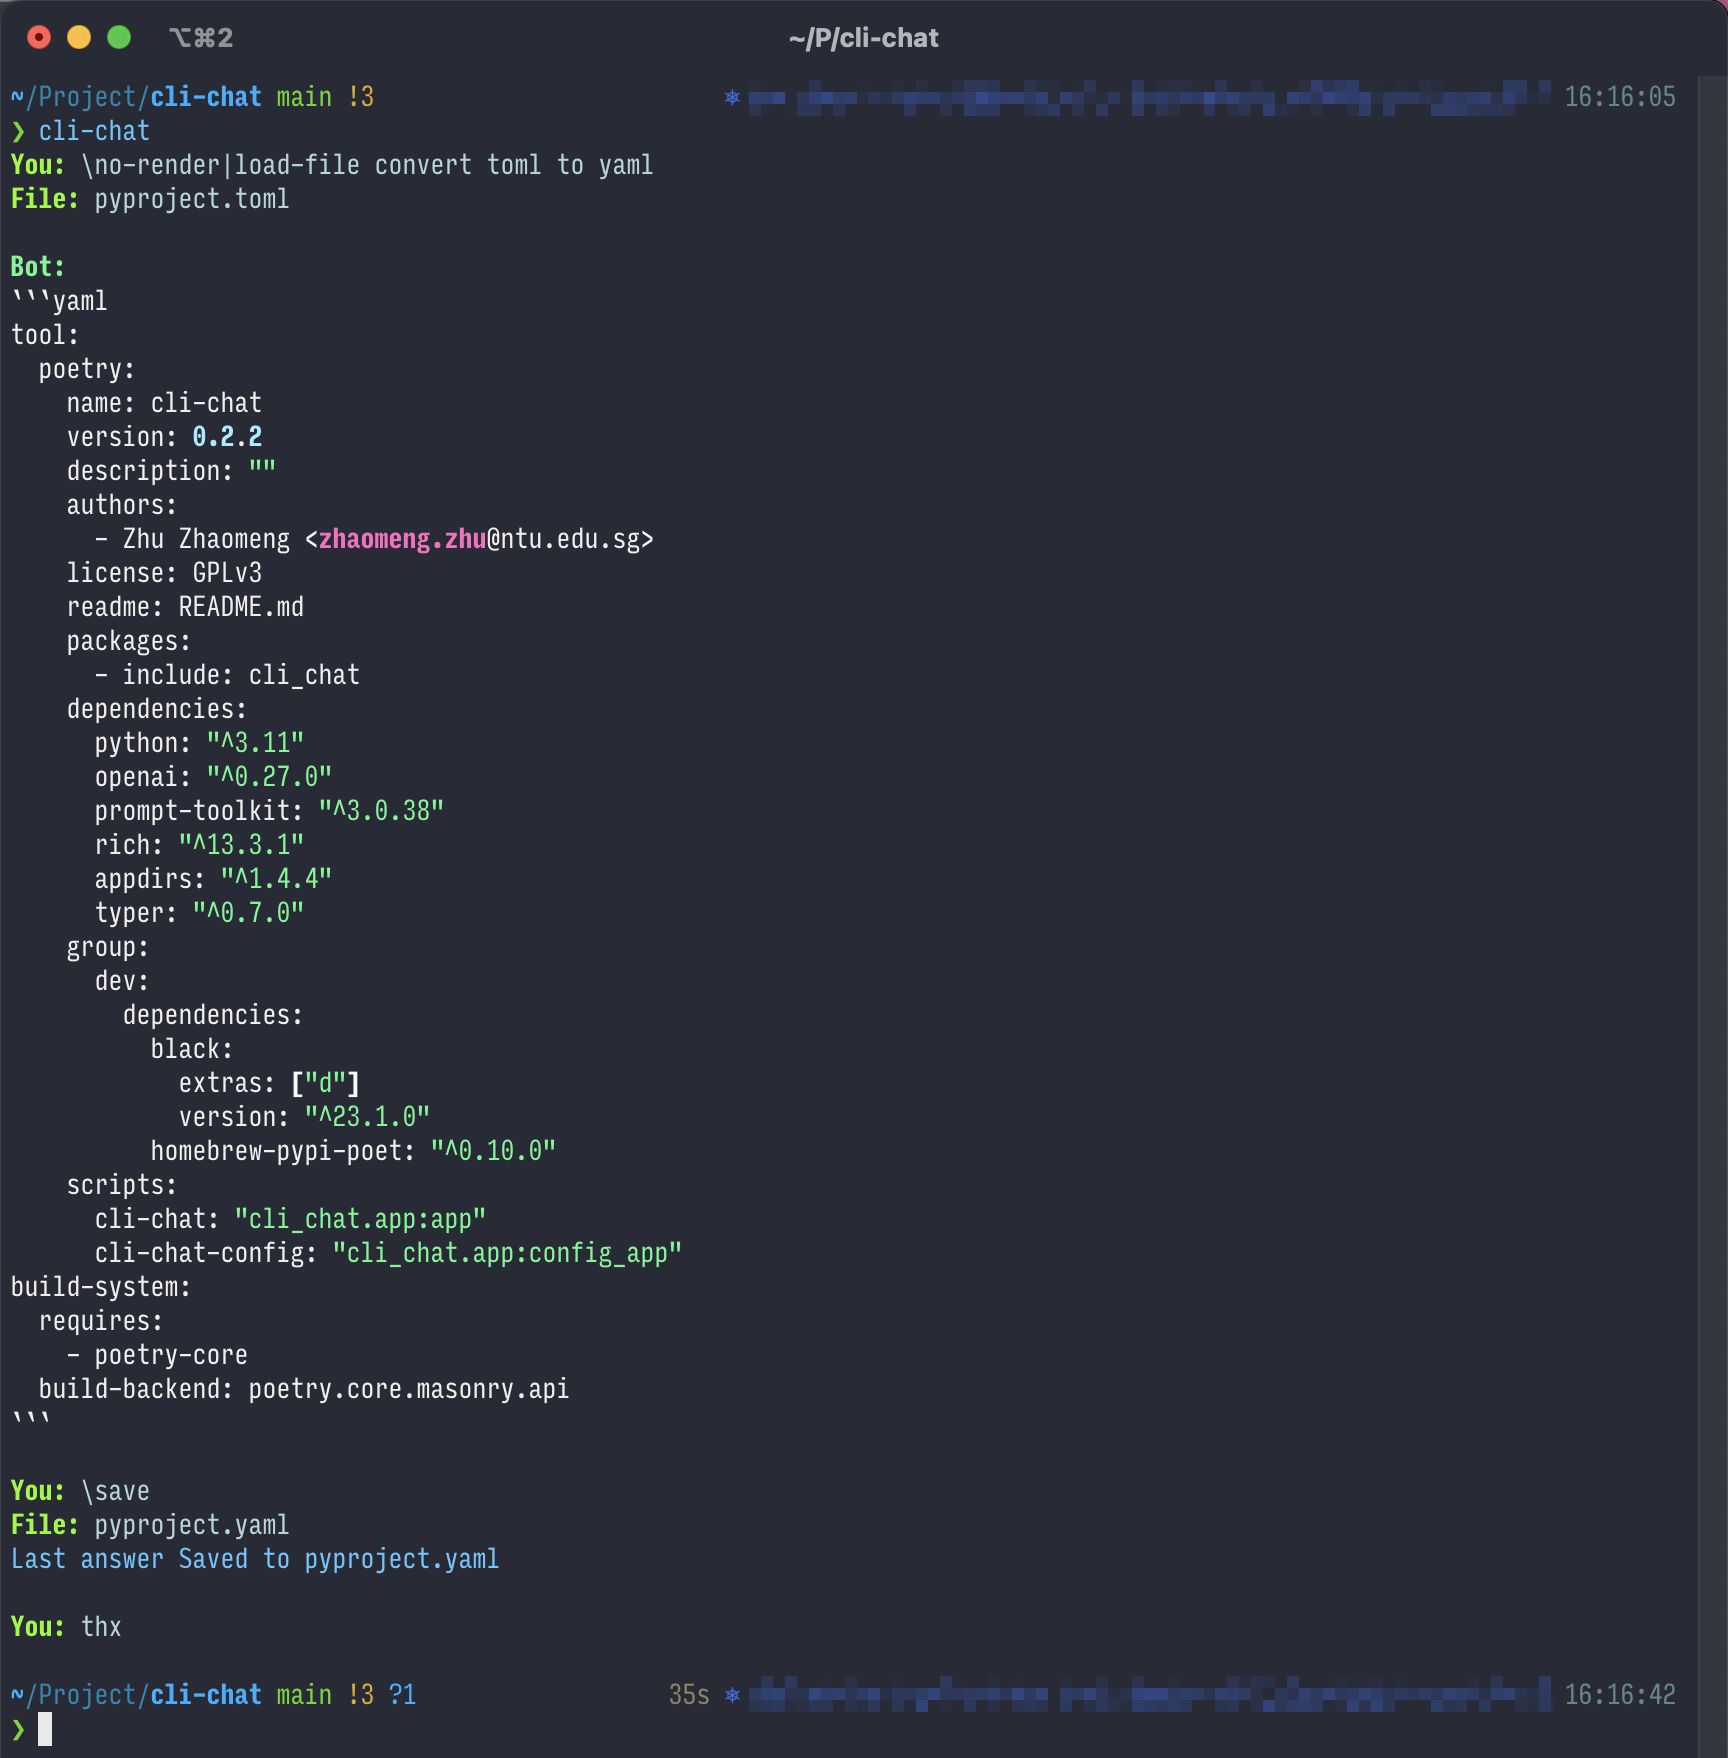The width and height of the screenshot is (1728, 1758).
Task: Click the yellow minimize window button
Action: (79, 37)
